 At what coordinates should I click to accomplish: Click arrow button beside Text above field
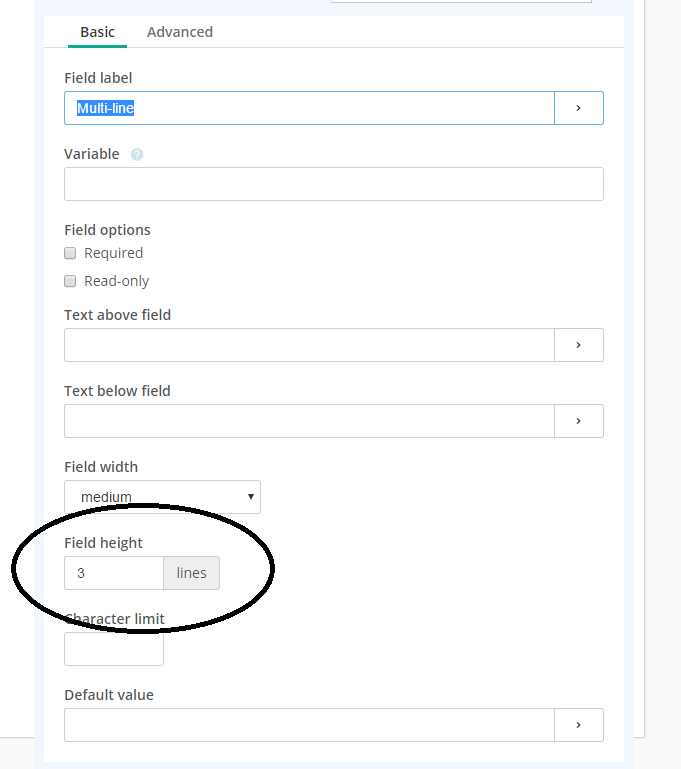(x=579, y=345)
